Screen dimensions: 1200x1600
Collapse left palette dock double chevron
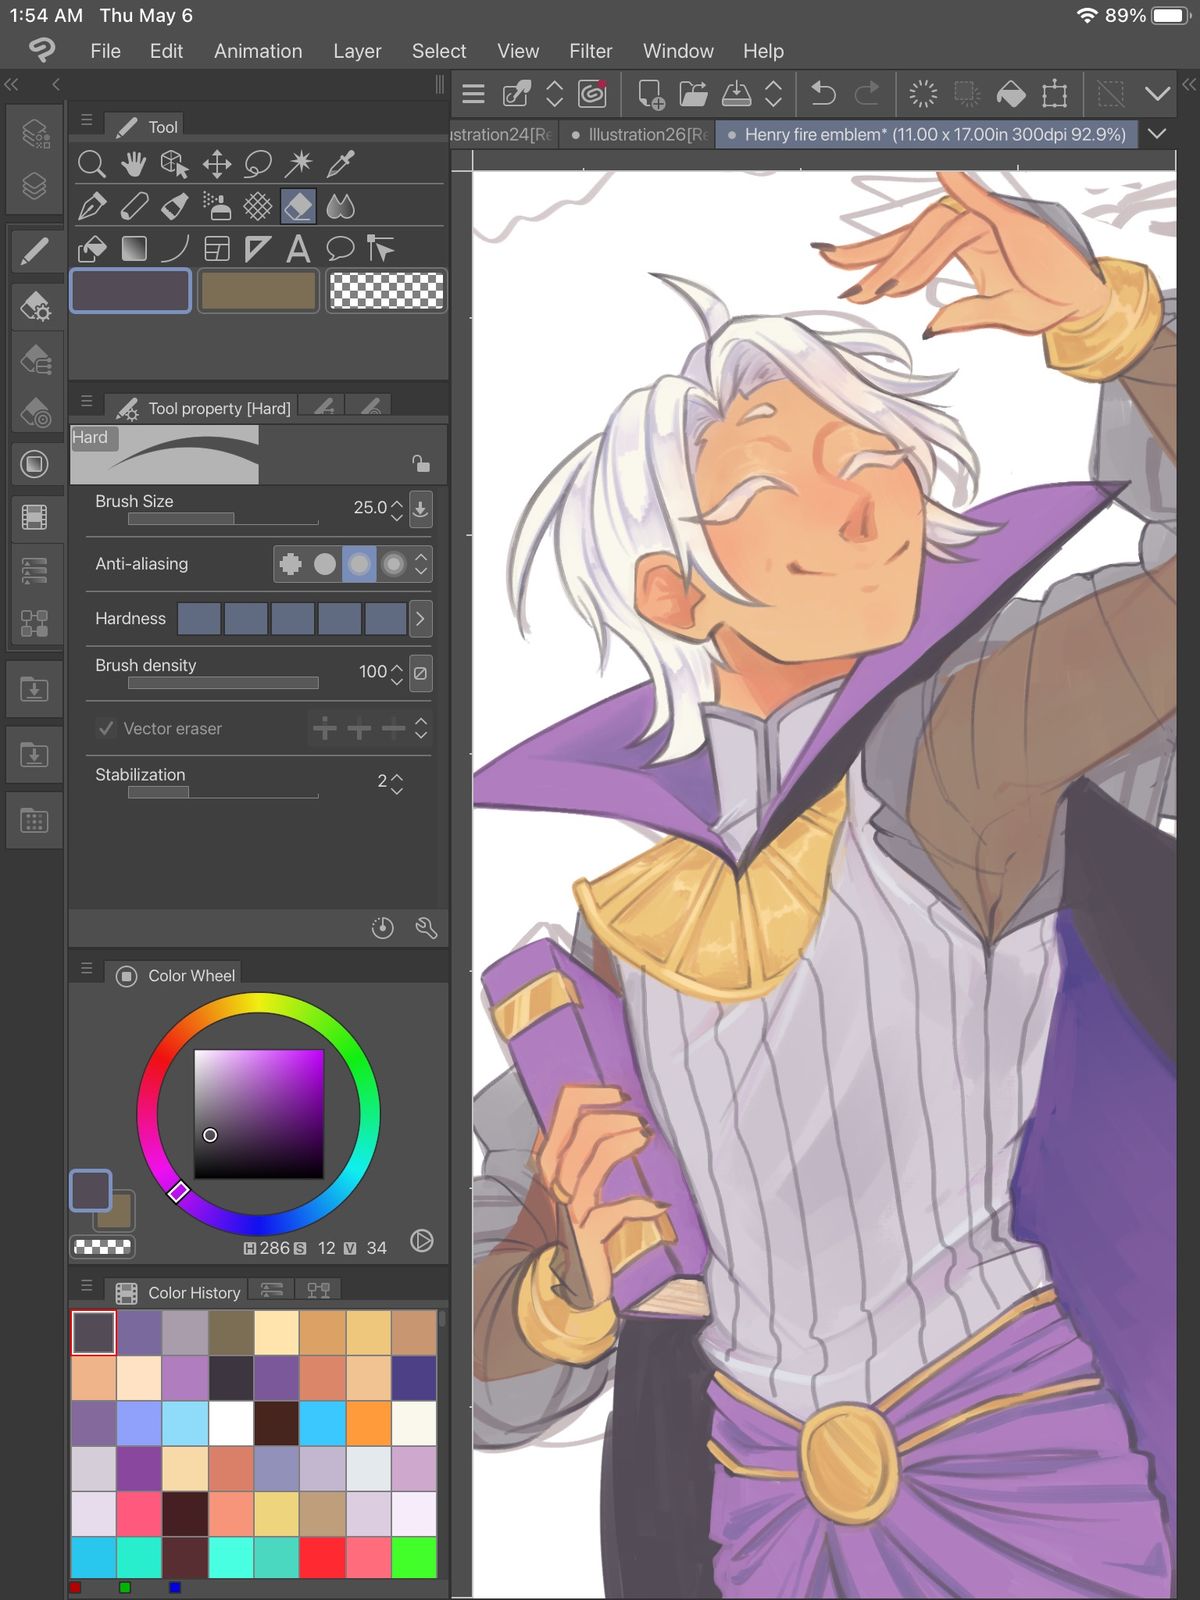(x=12, y=85)
